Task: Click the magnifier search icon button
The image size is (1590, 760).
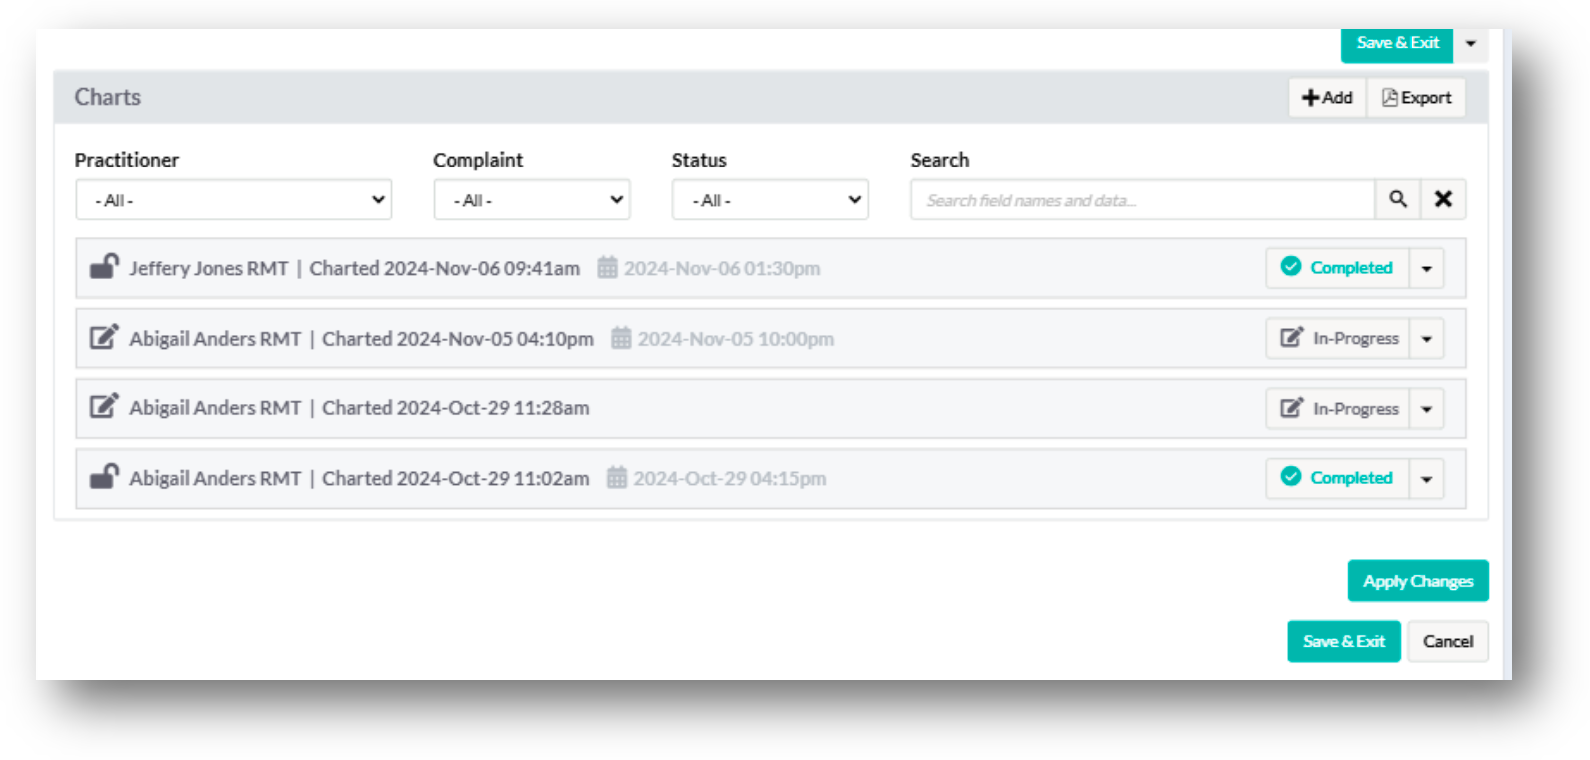Action: tap(1398, 199)
